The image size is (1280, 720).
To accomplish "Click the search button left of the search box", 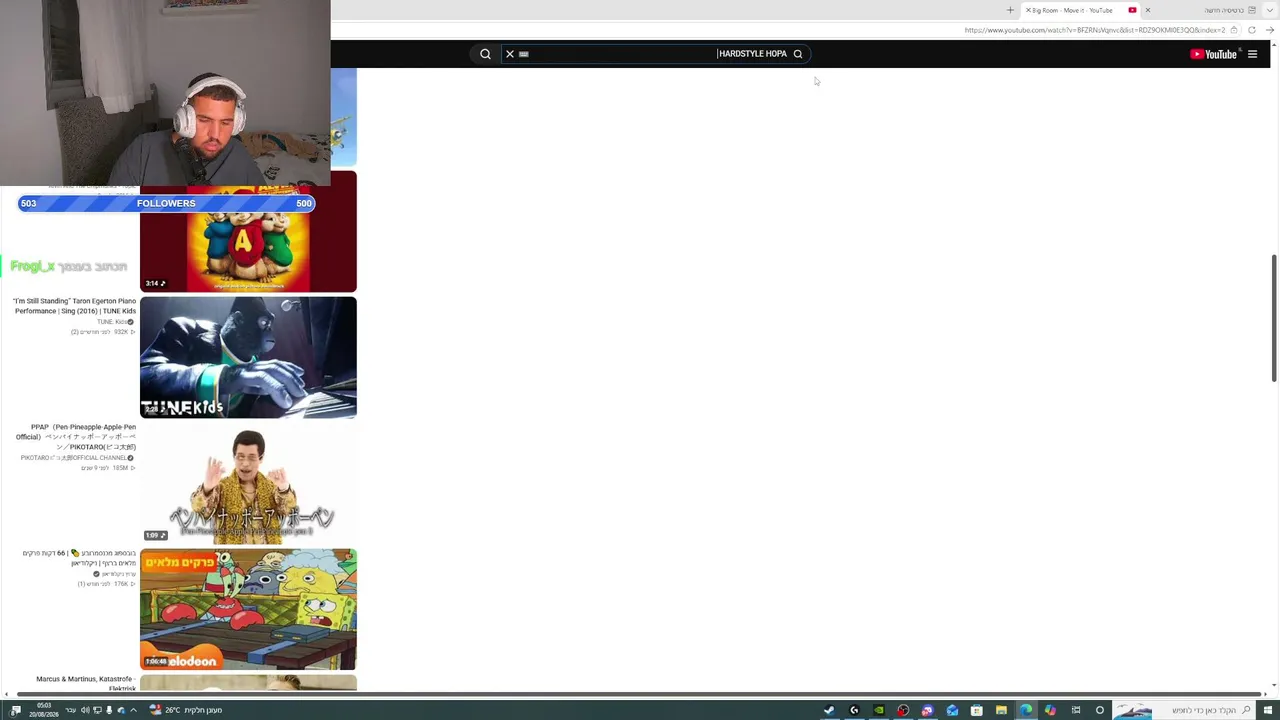I will point(485,54).
